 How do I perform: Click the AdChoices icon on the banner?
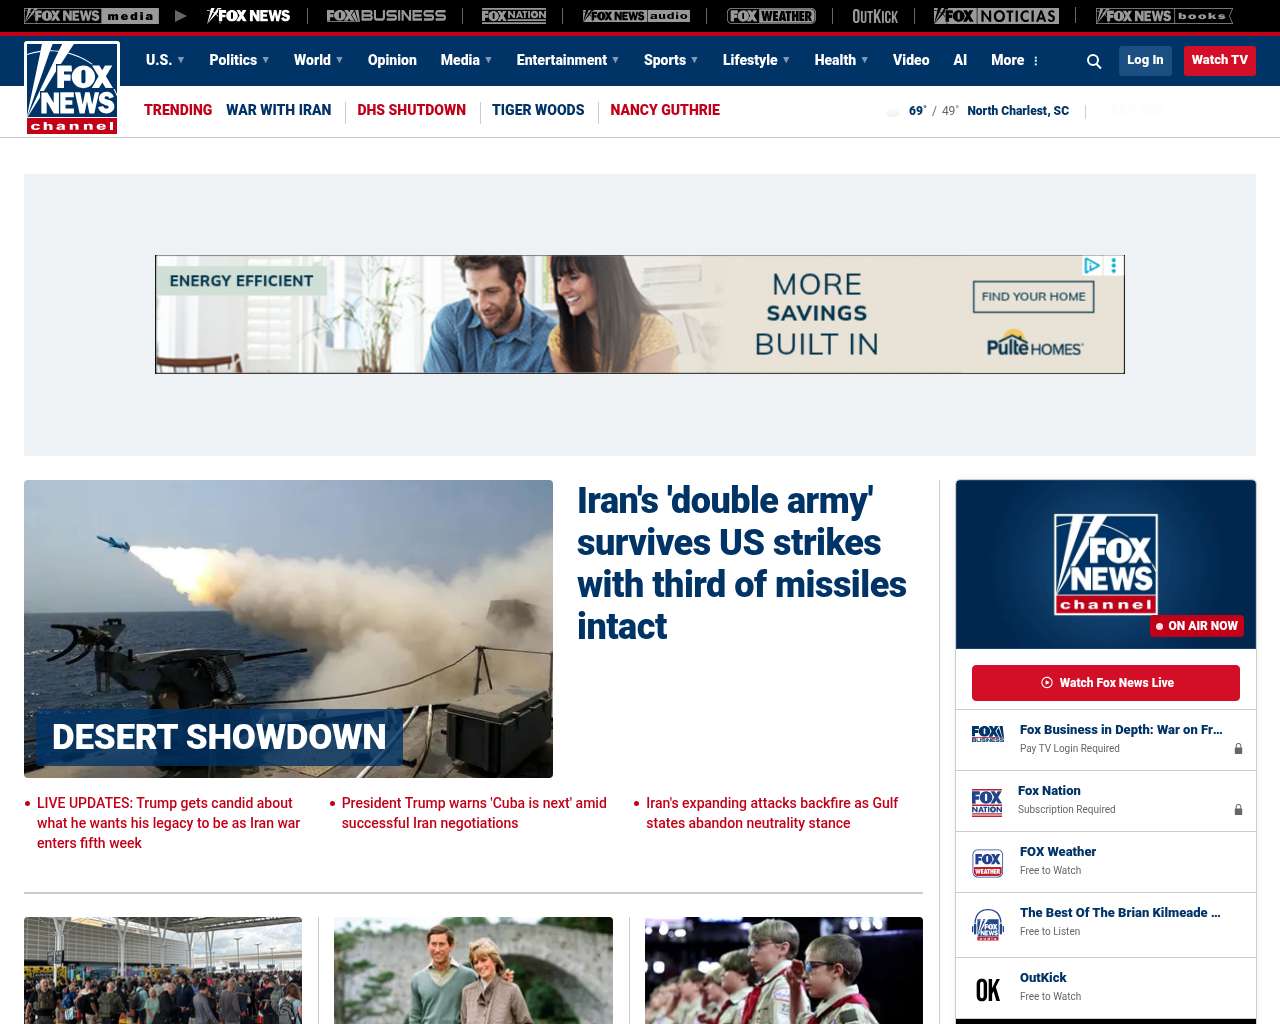[x=1092, y=266]
